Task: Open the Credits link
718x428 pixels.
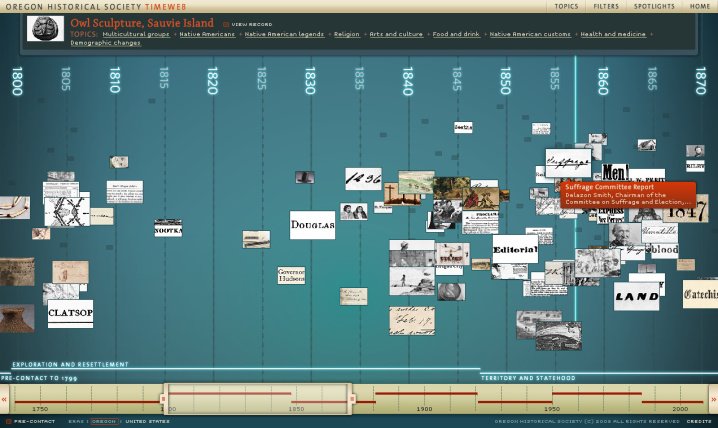Action: (699, 421)
